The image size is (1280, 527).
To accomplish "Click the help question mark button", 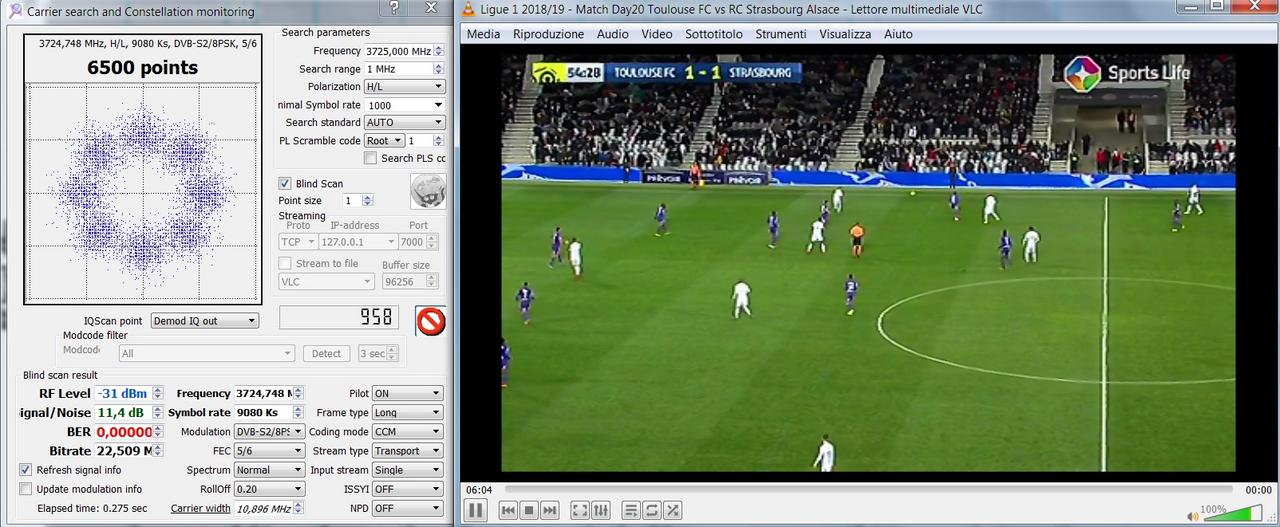I will pos(395,7).
